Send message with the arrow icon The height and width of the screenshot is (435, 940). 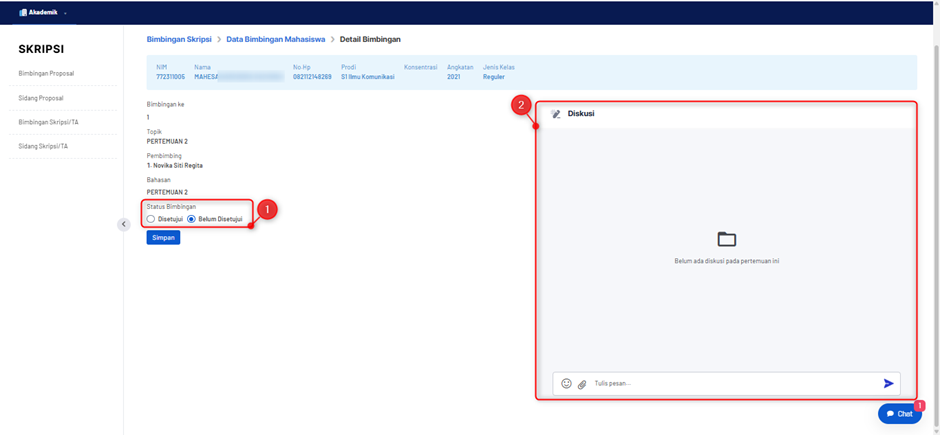click(x=888, y=383)
